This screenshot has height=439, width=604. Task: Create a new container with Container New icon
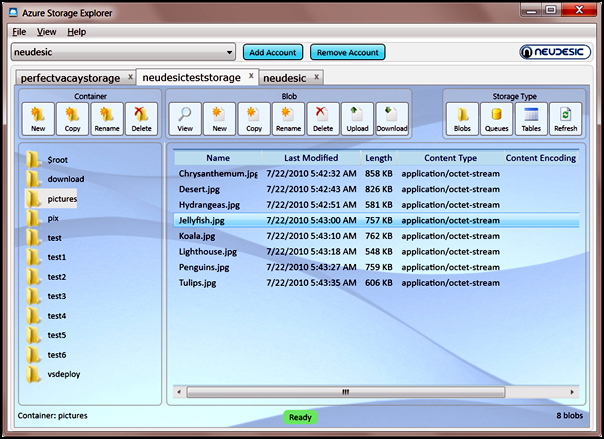(38, 119)
